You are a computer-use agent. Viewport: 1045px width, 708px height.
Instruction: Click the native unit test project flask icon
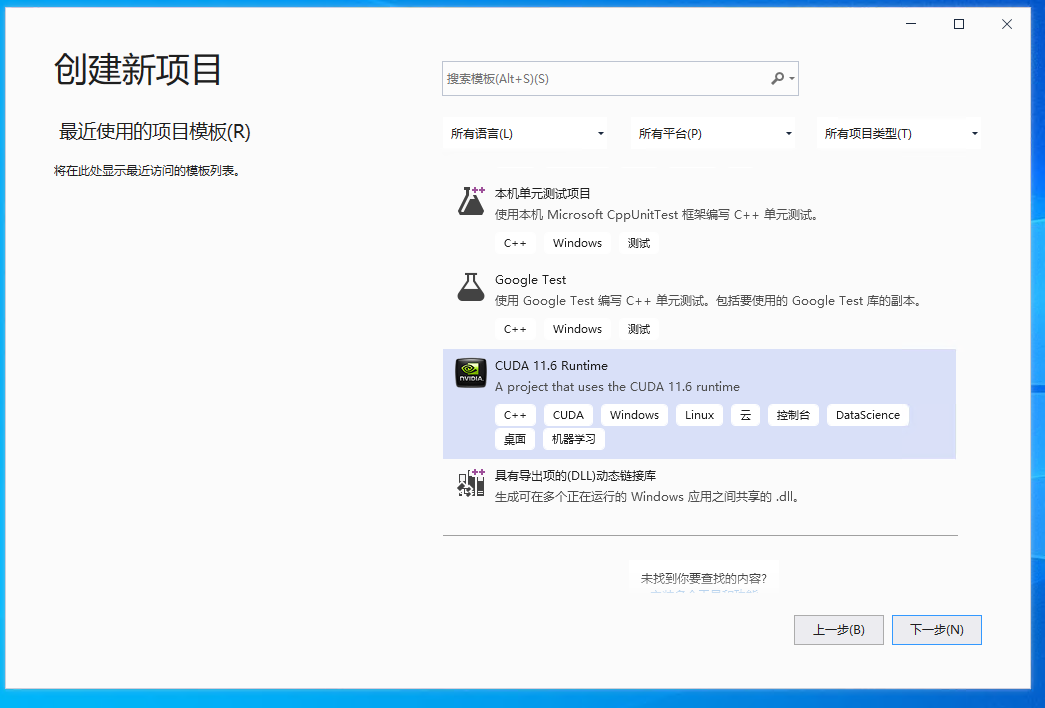click(x=471, y=201)
